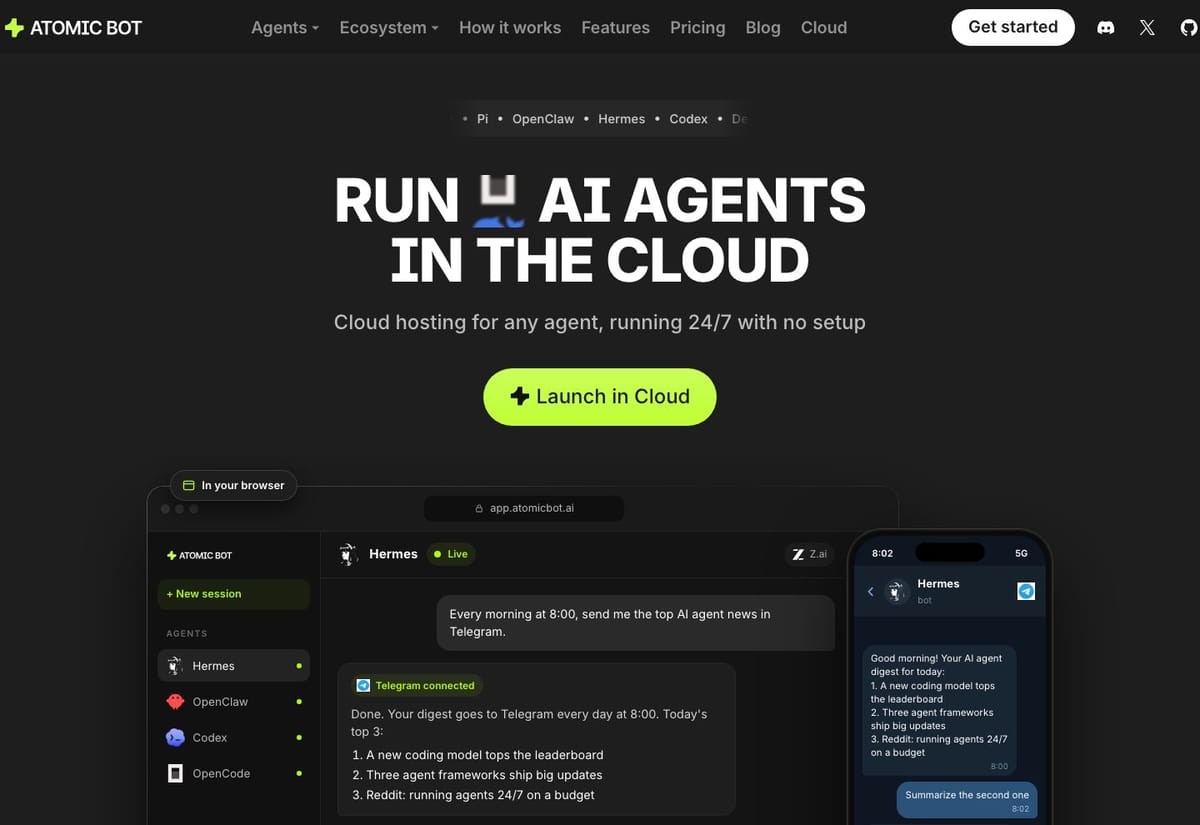The image size is (1200, 825).
Task: Click the OpenClaw red icon in sidebar
Action: pyautogui.click(x=175, y=701)
